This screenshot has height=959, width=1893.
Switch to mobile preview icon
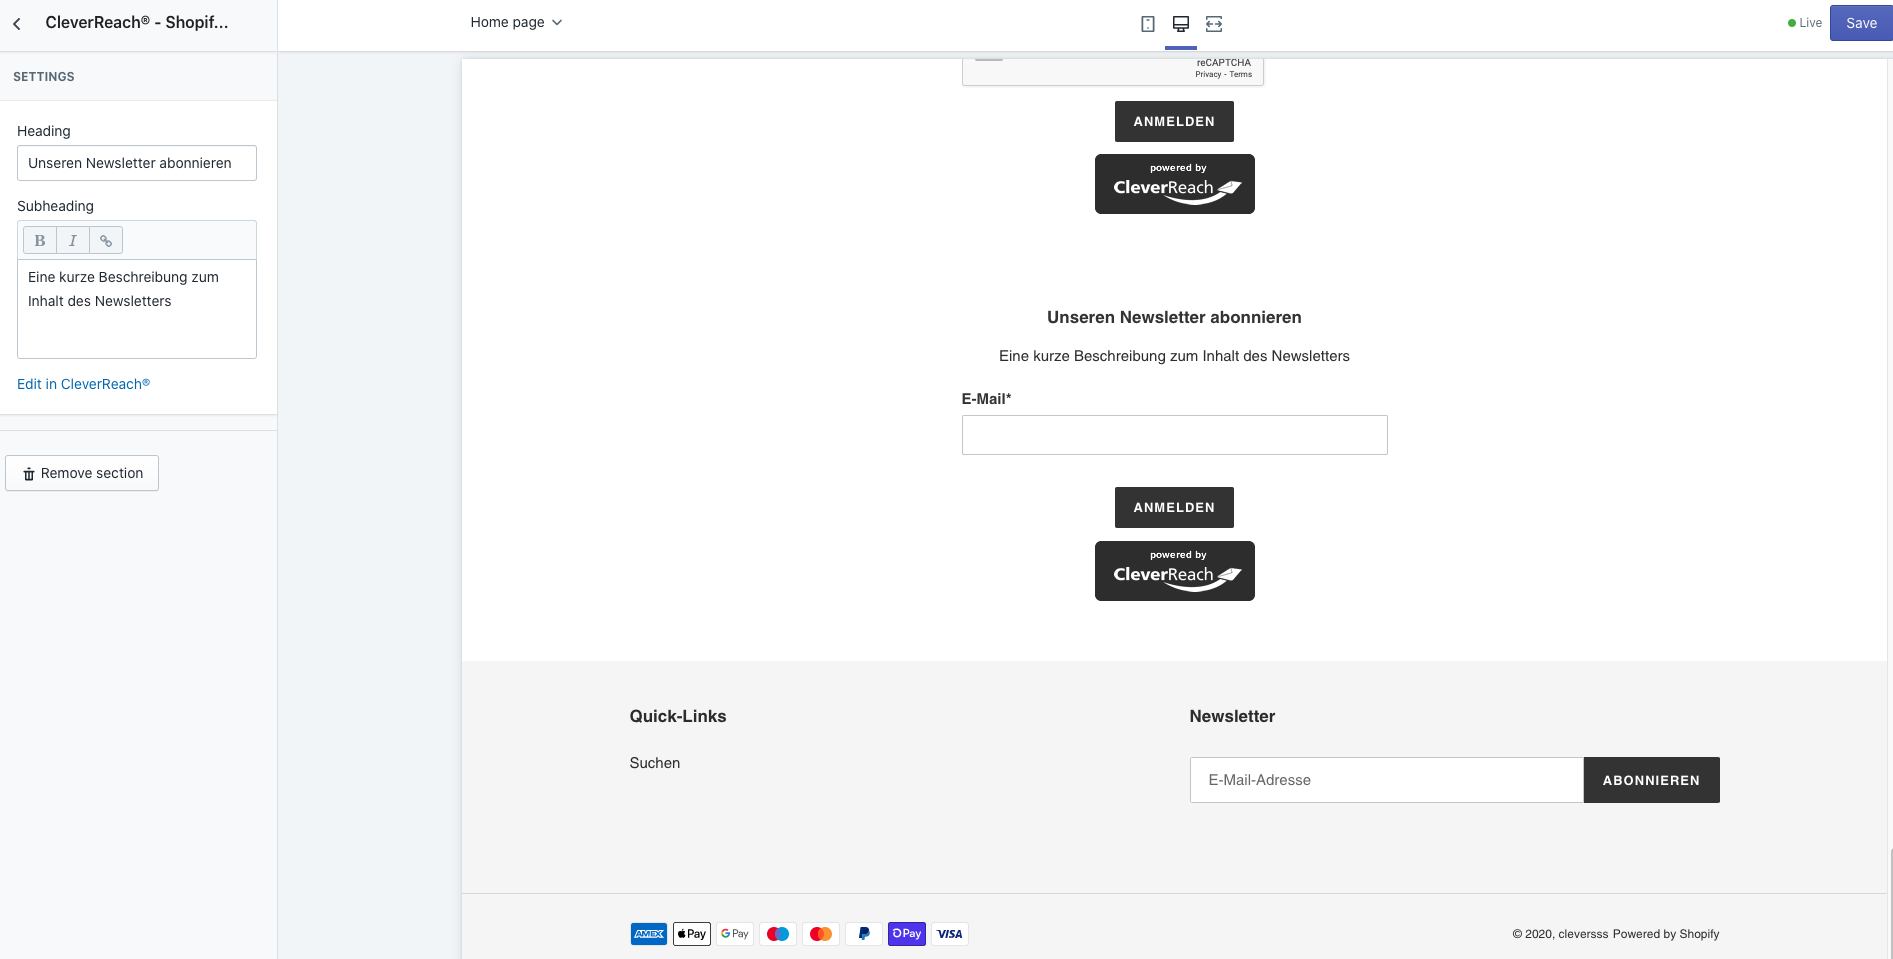click(x=1148, y=24)
